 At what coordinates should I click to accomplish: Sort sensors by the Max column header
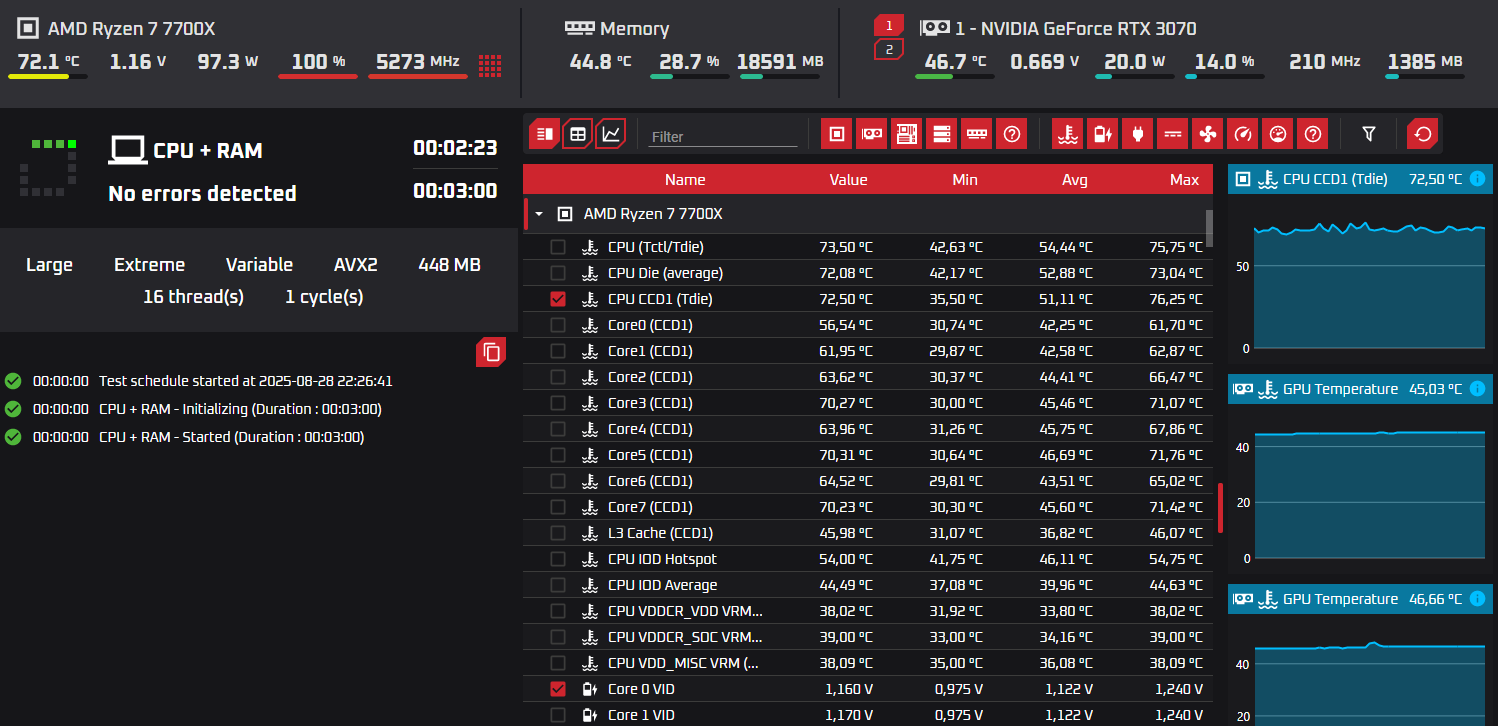pyautogui.click(x=1184, y=180)
